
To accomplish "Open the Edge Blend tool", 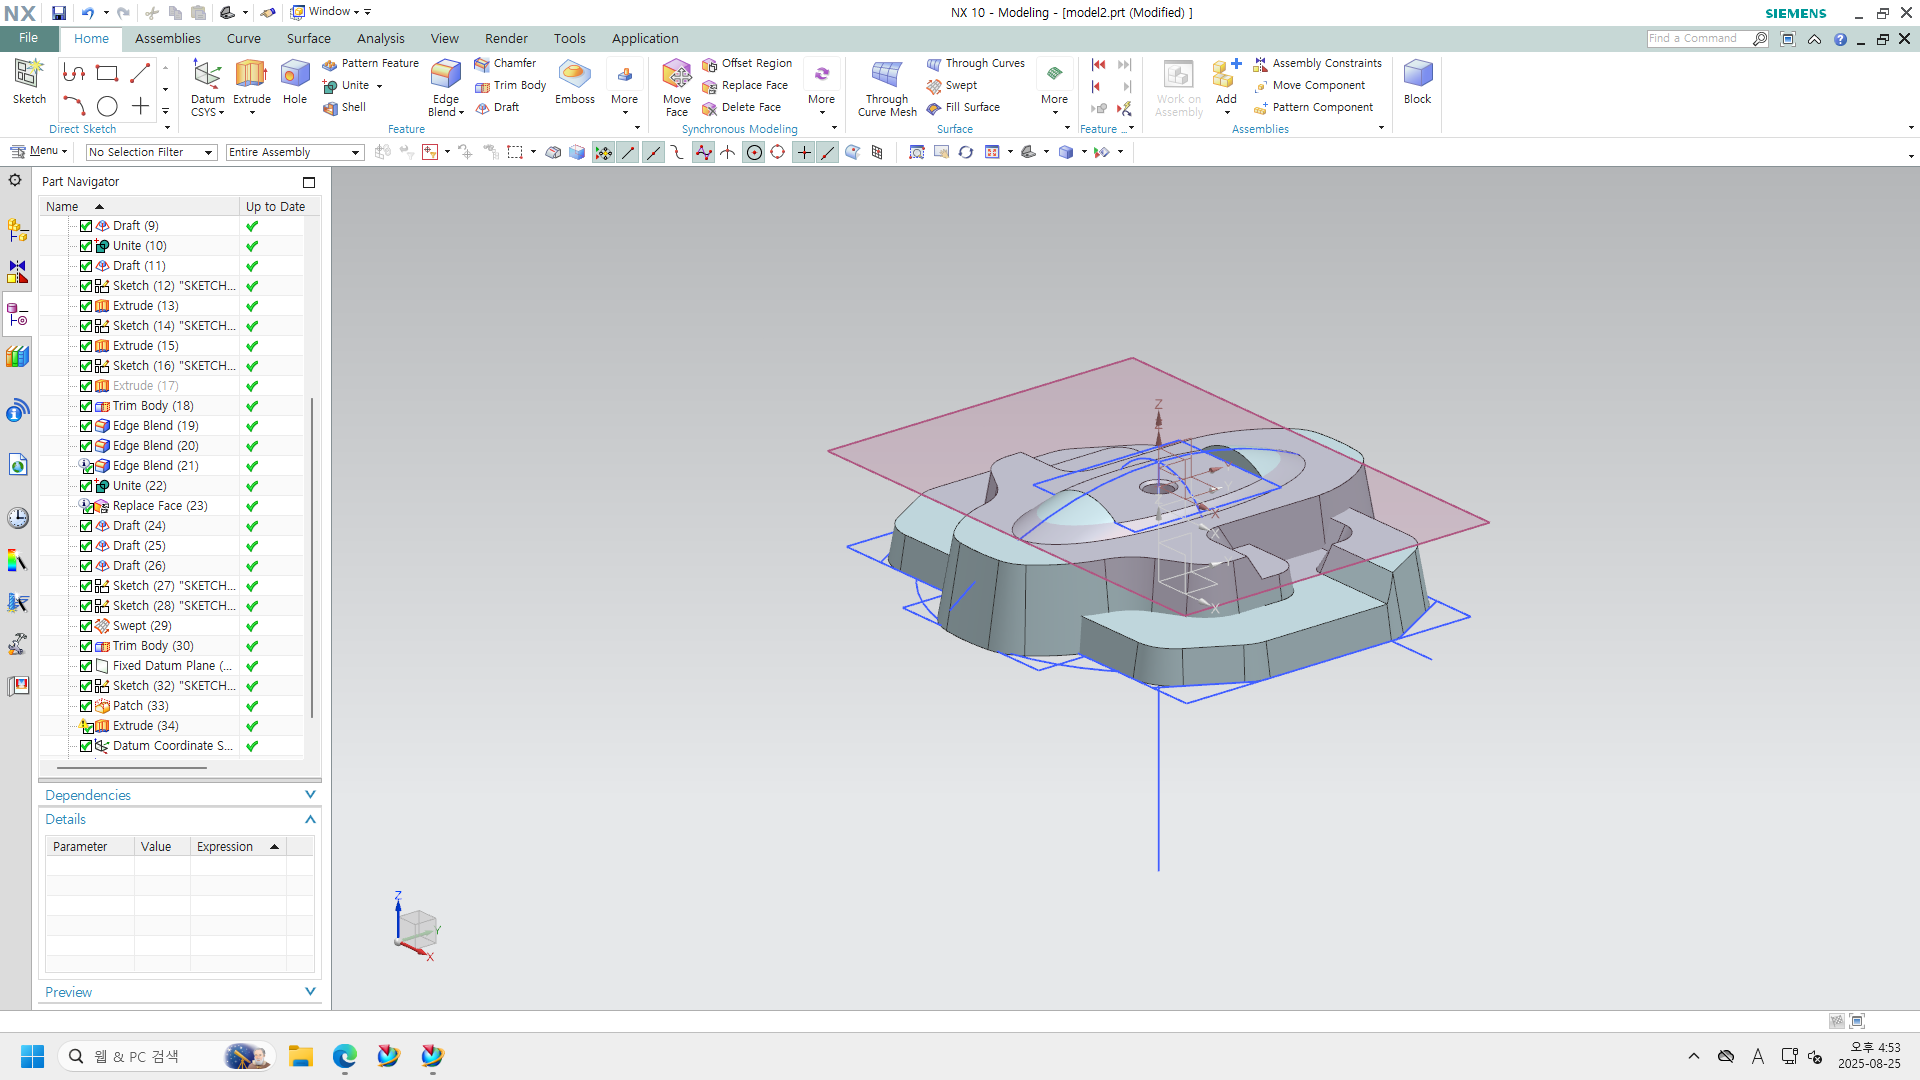I will (x=445, y=75).
